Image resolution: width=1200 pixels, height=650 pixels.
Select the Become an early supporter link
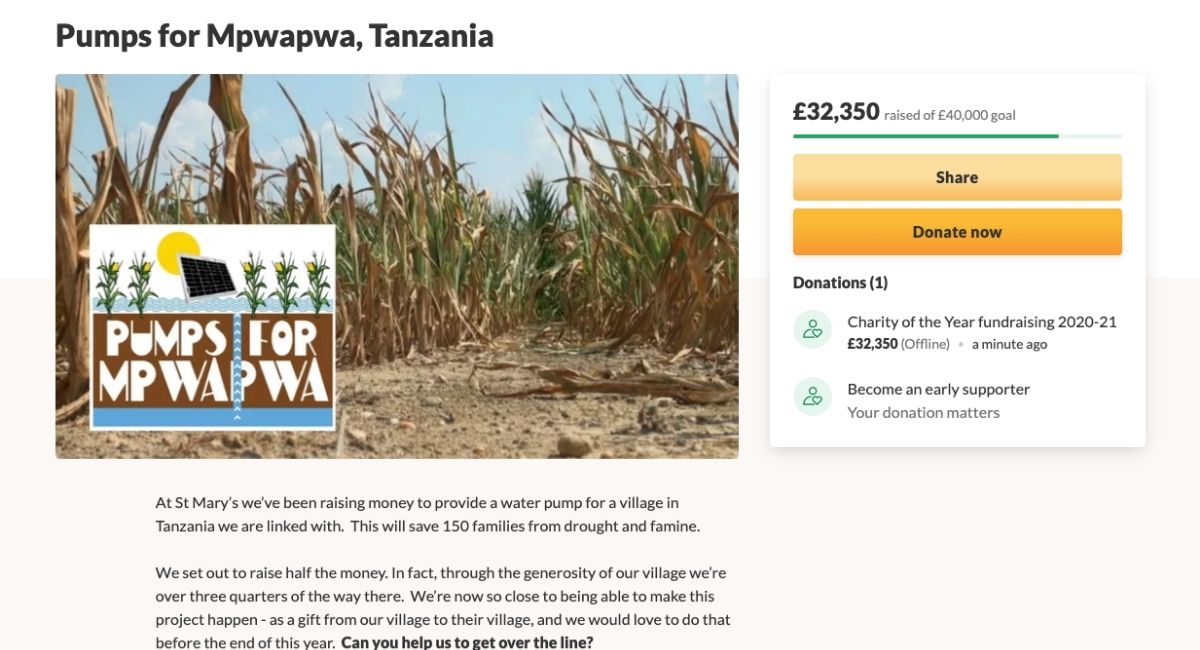938,389
